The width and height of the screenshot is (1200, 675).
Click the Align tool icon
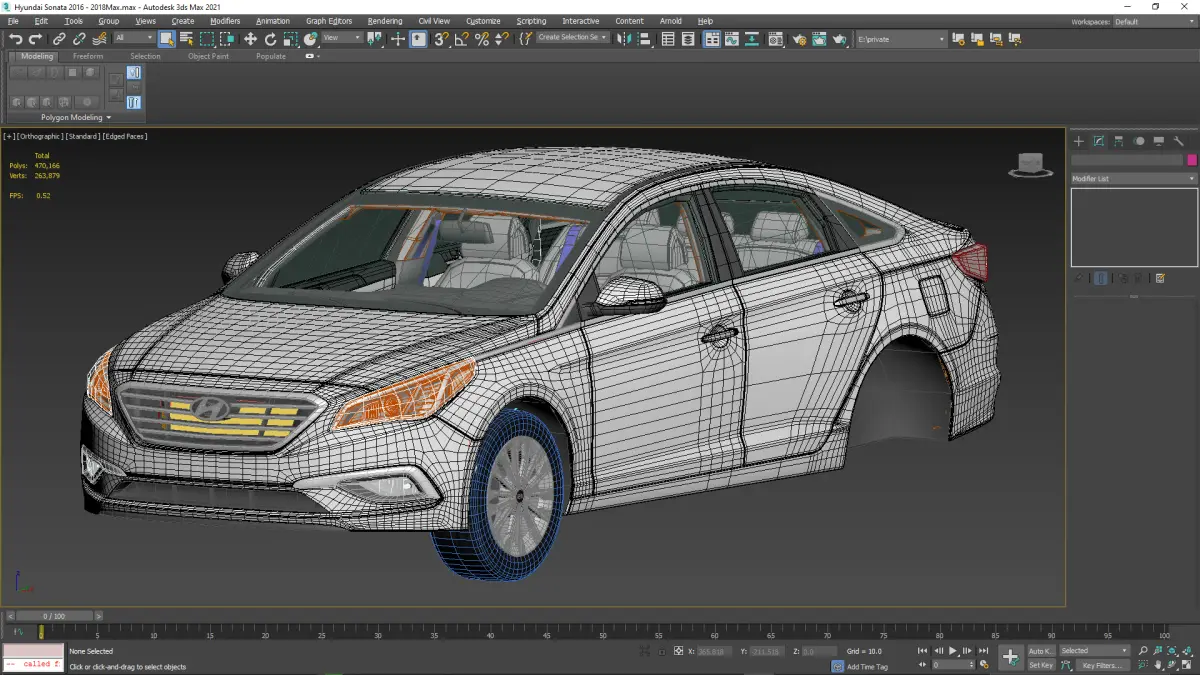click(x=644, y=39)
